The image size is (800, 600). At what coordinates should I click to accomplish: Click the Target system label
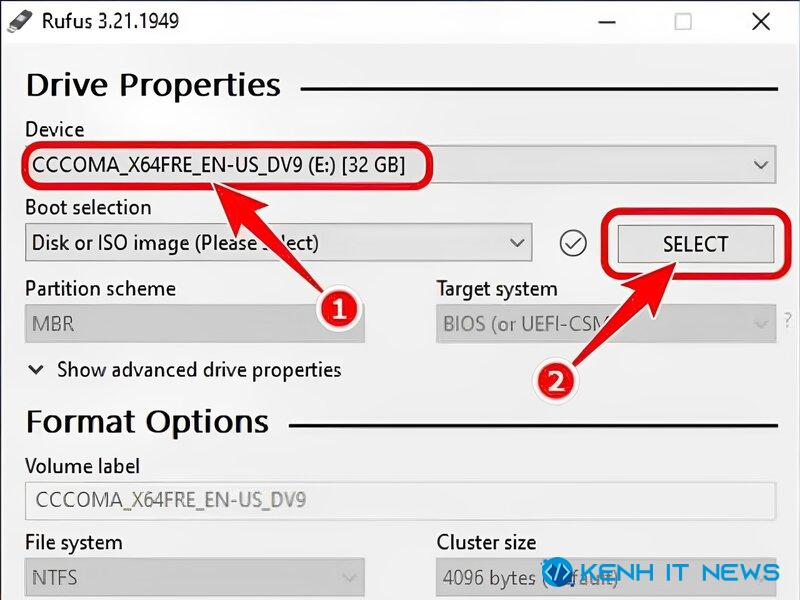pyautogui.click(x=497, y=289)
